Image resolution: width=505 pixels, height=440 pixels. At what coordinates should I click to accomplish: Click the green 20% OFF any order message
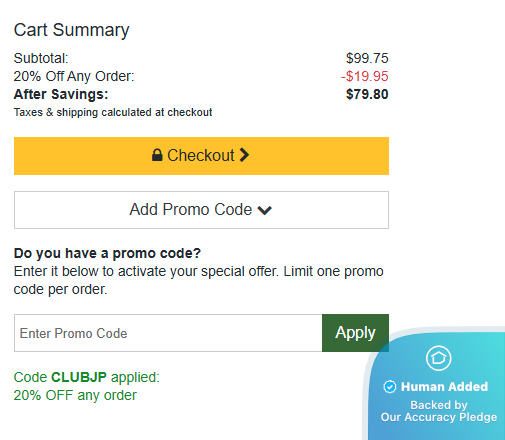tap(75, 395)
